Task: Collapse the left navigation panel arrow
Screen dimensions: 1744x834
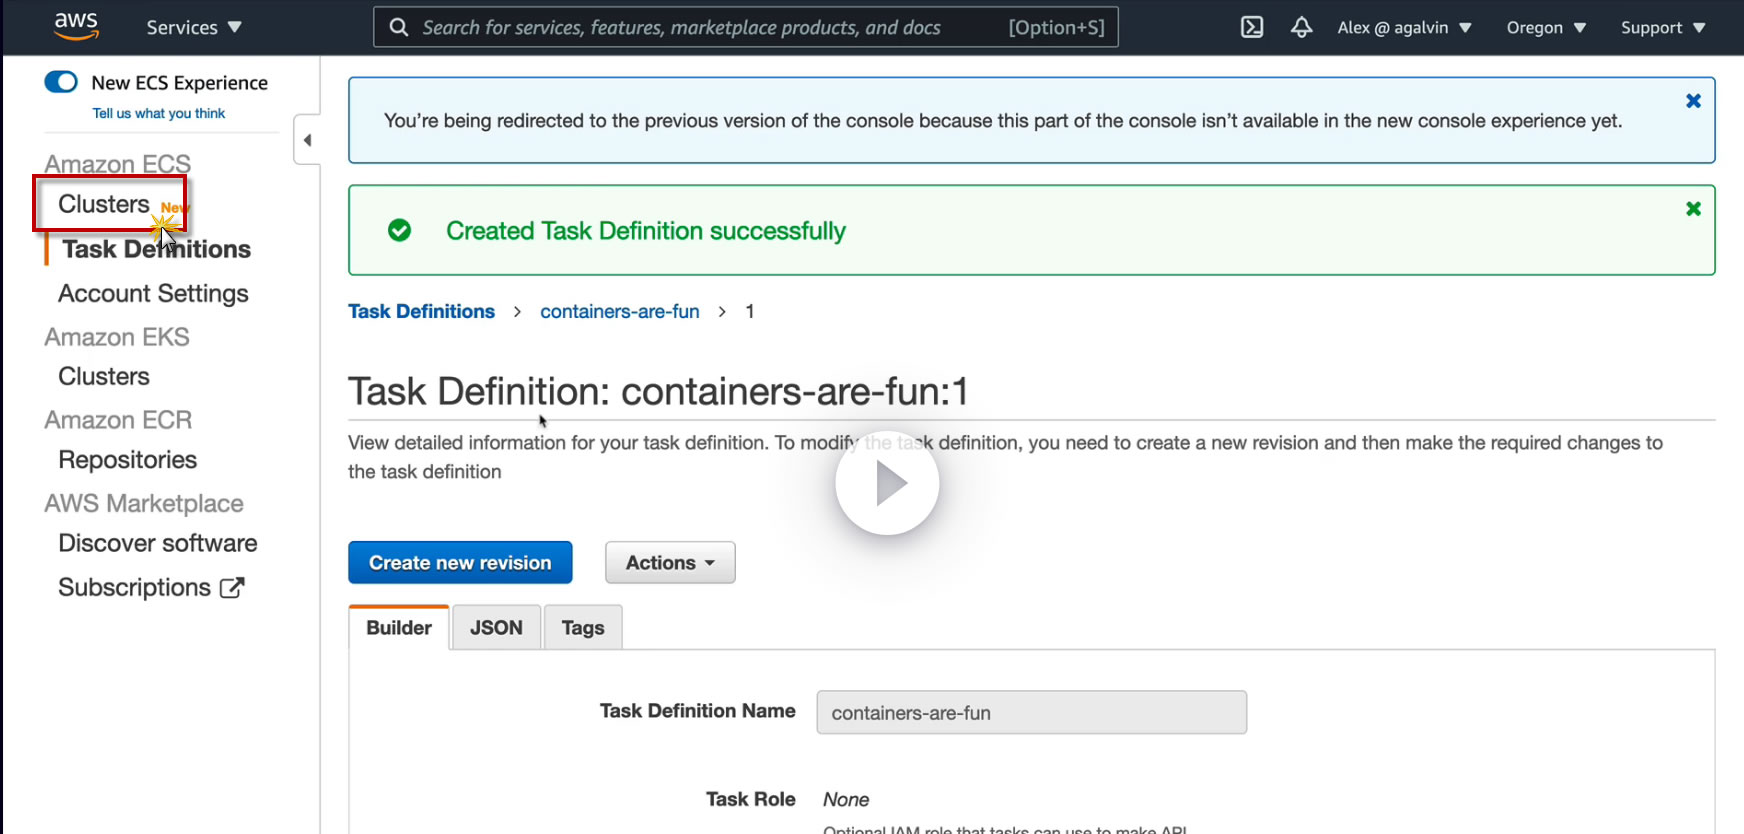Action: click(x=307, y=140)
